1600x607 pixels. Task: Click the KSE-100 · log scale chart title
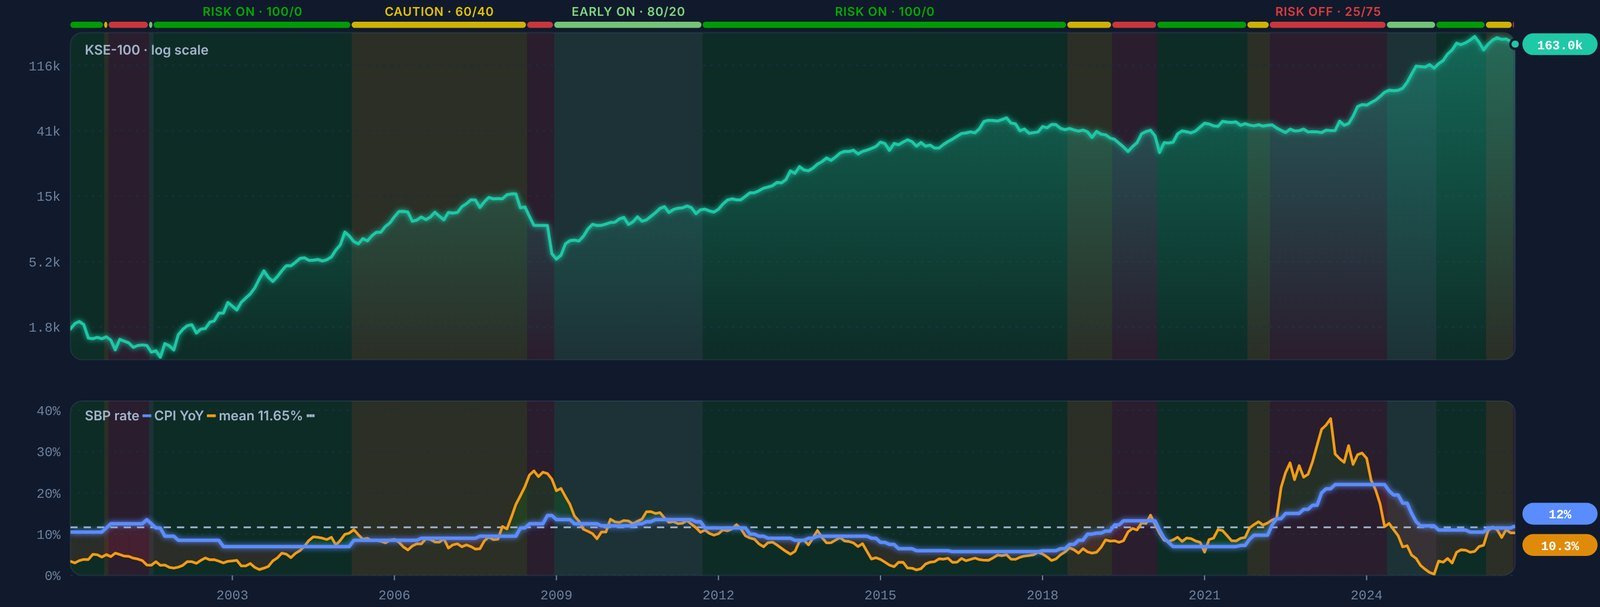point(146,50)
